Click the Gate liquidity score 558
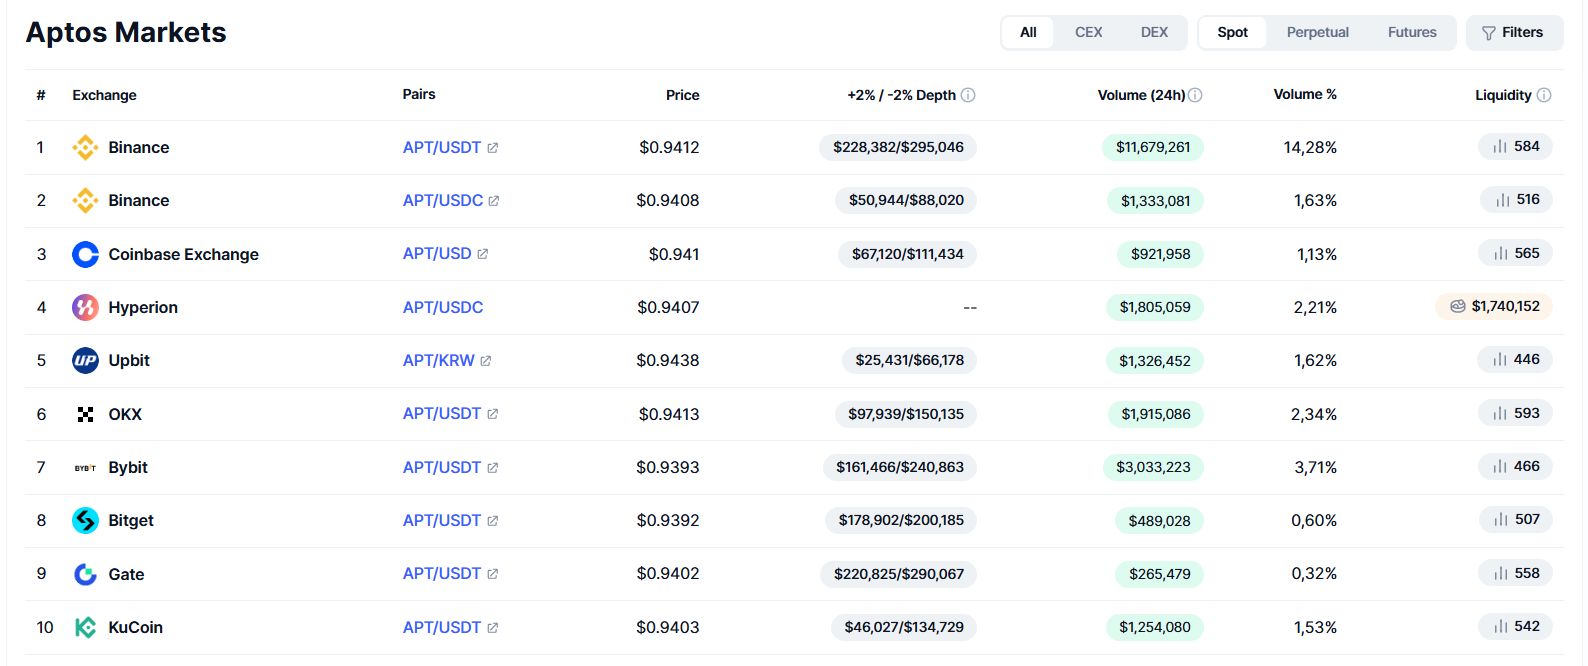 pos(1515,573)
